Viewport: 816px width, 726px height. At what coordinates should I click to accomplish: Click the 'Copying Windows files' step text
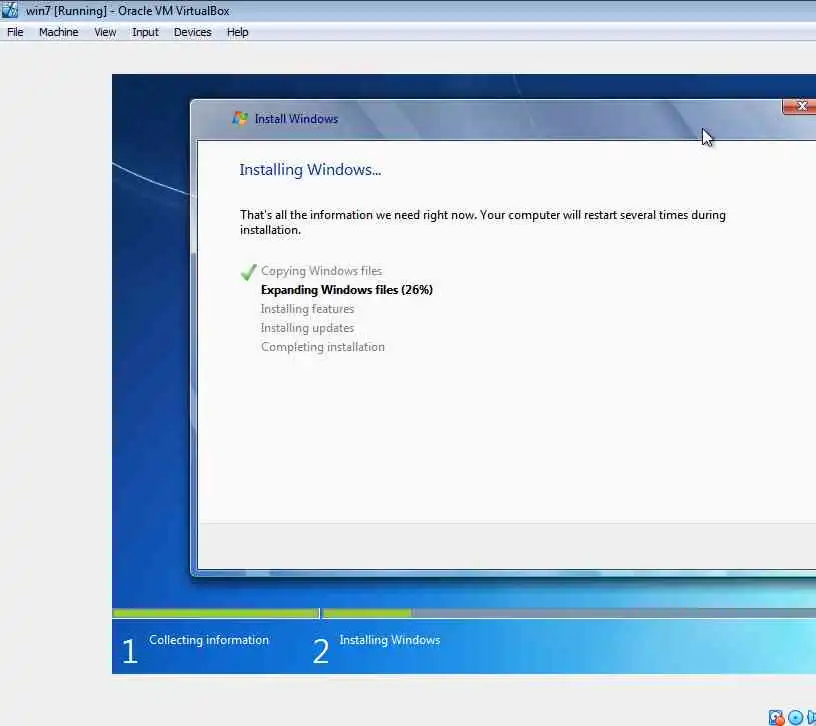(321, 271)
